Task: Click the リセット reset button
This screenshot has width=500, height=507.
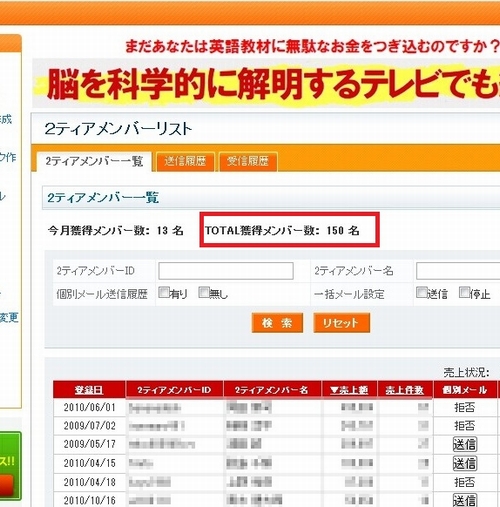Action: click(342, 323)
